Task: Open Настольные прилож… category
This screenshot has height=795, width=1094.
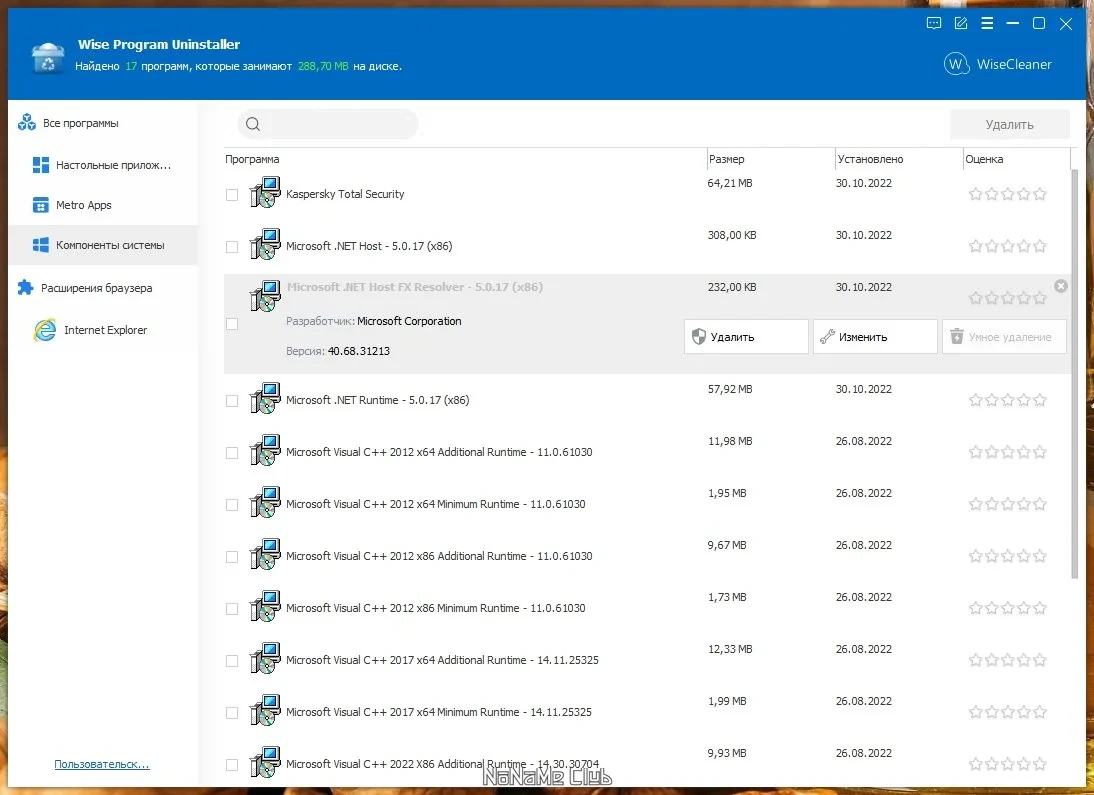Action: point(103,165)
